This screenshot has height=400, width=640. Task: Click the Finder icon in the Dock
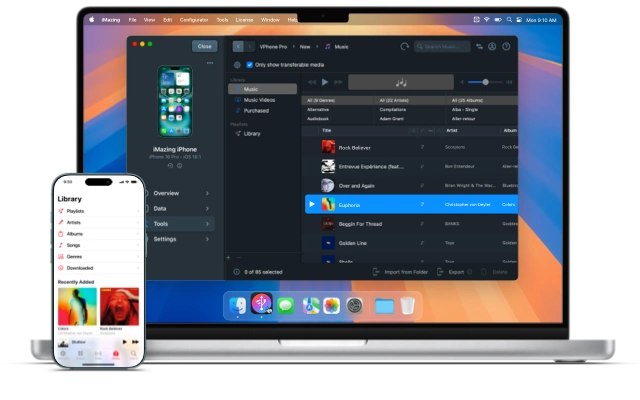click(x=238, y=305)
